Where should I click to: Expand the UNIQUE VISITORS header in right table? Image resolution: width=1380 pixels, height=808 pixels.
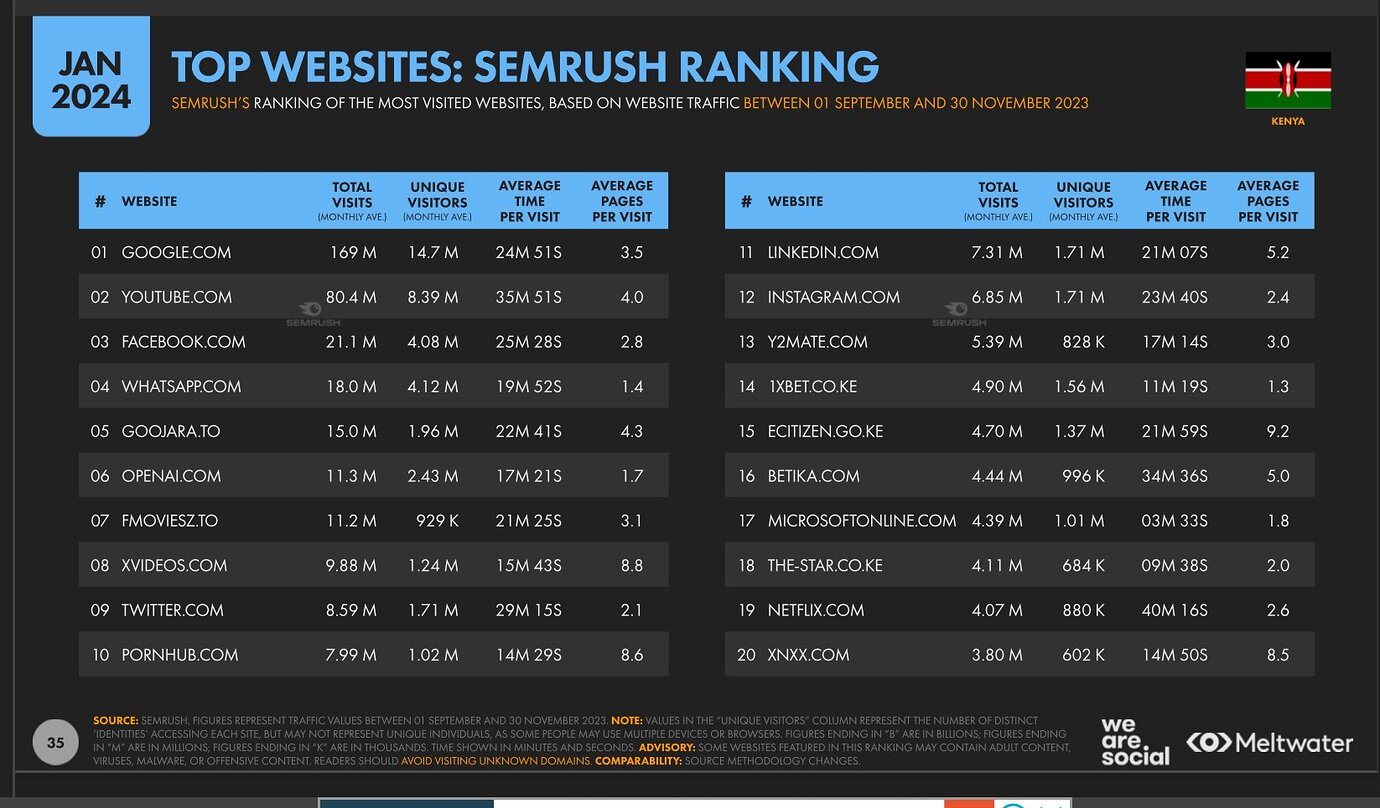(x=1083, y=200)
